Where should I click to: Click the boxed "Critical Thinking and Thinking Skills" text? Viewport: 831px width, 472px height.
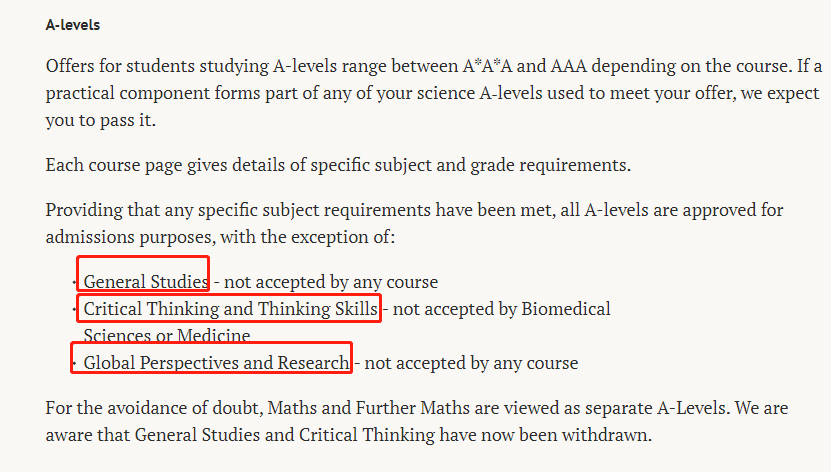click(231, 309)
